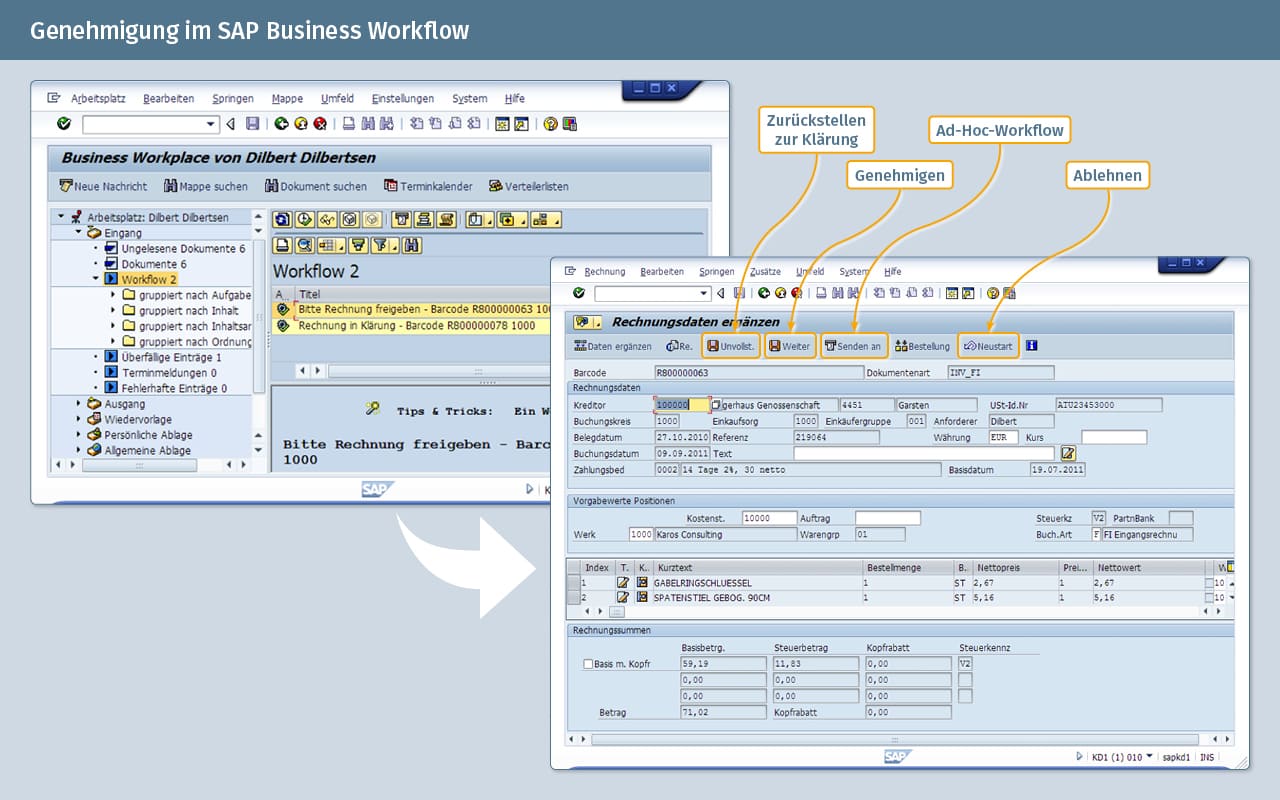
Task: Click the Create new session icon in Business Workplace
Action: coord(503,124)
